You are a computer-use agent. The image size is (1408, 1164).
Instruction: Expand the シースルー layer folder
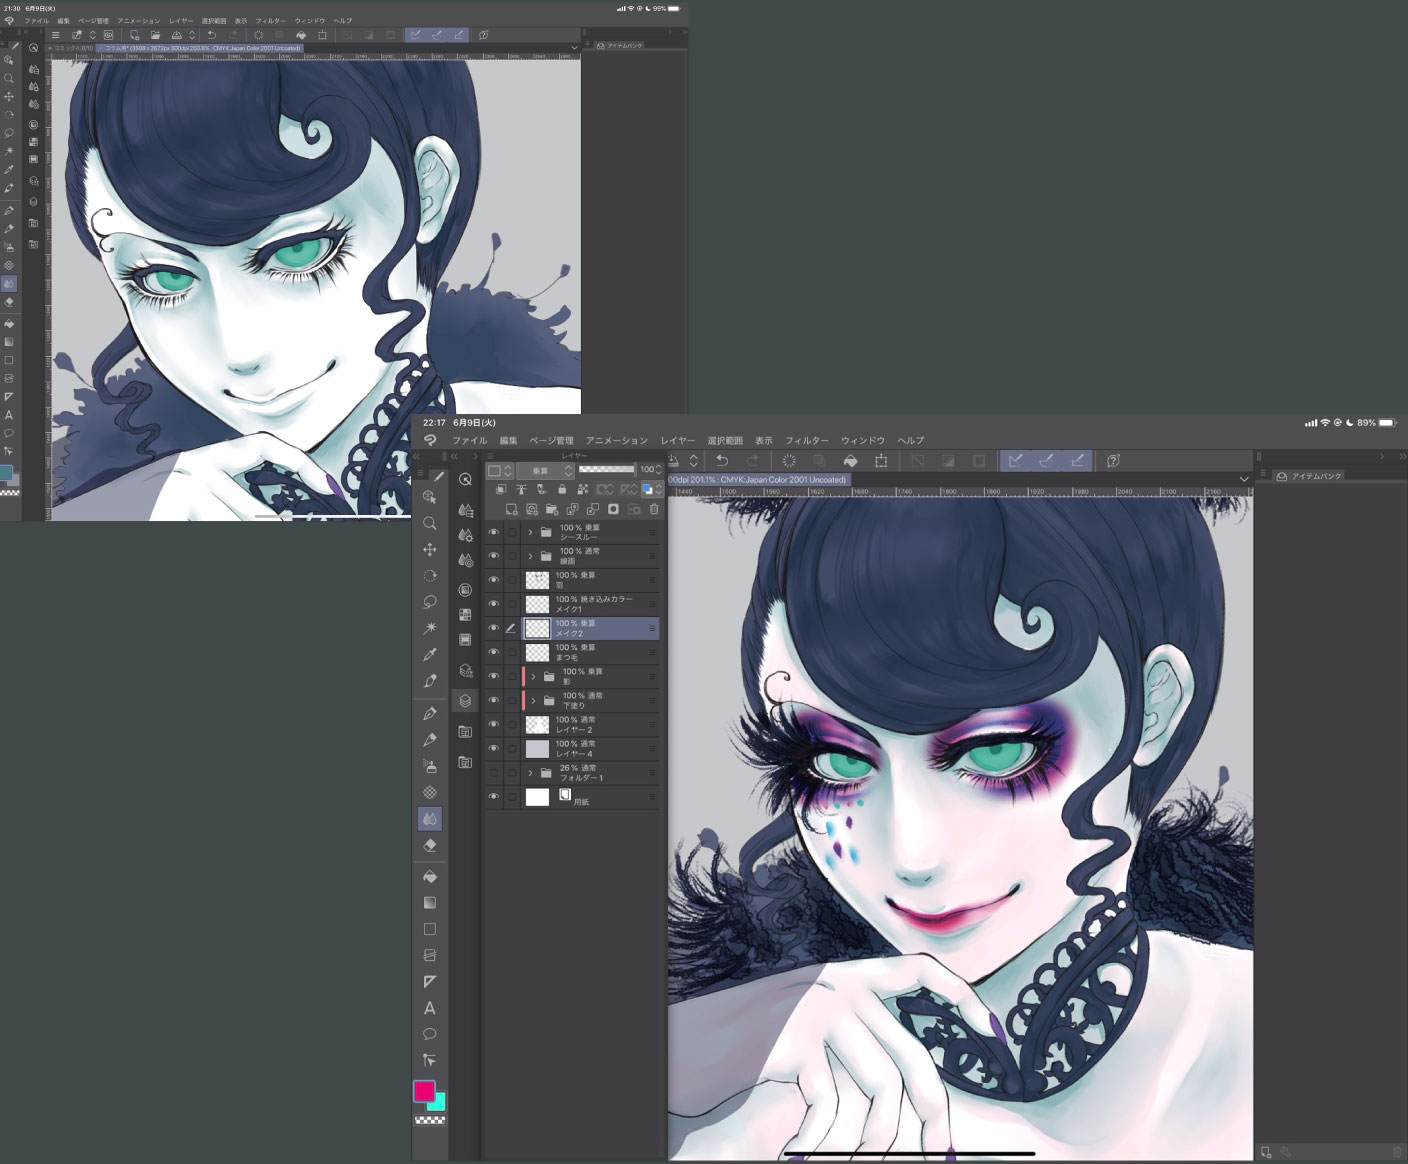click(530, 532)
